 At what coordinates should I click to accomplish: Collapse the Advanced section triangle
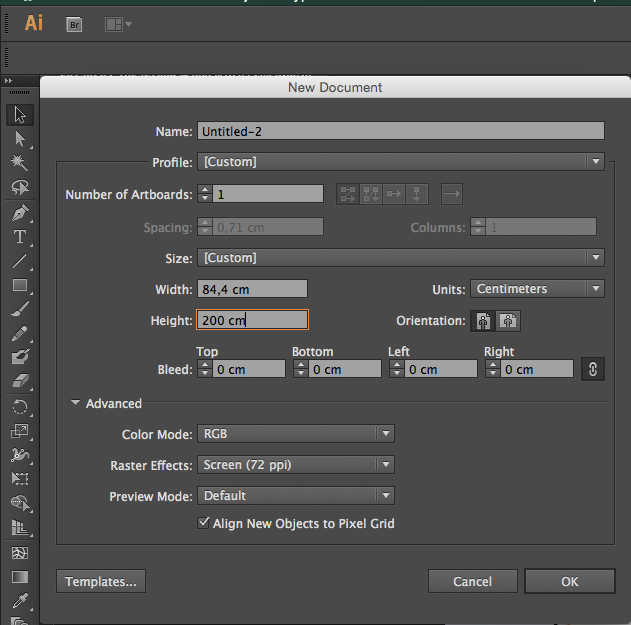click(x=75, y=402)
